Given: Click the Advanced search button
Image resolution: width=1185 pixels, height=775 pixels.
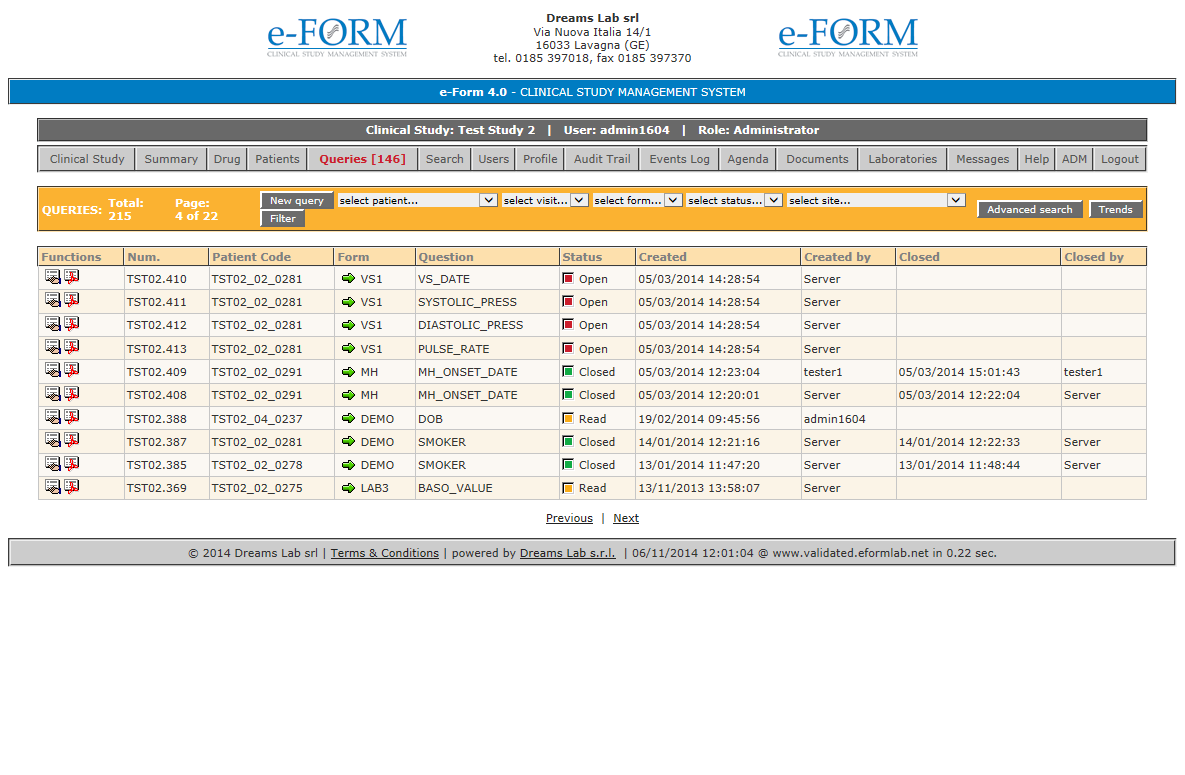Looking at the screenshot, I should click(1029, 210).
